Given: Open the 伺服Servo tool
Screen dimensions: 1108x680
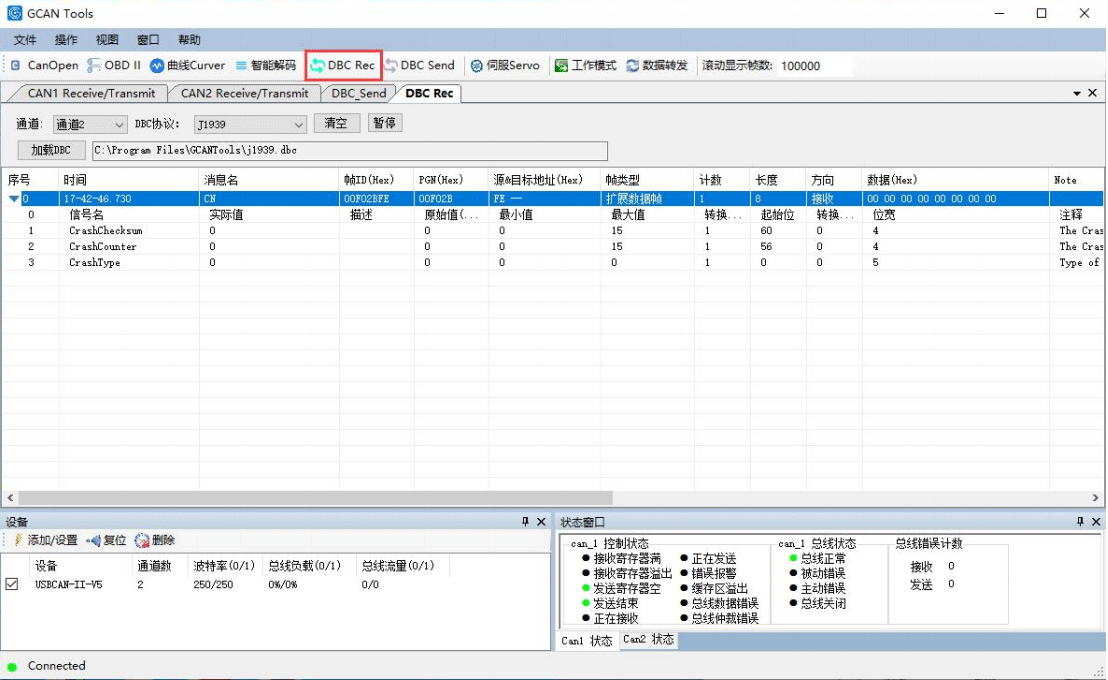Looking at the screenshot, I should 505,66.
